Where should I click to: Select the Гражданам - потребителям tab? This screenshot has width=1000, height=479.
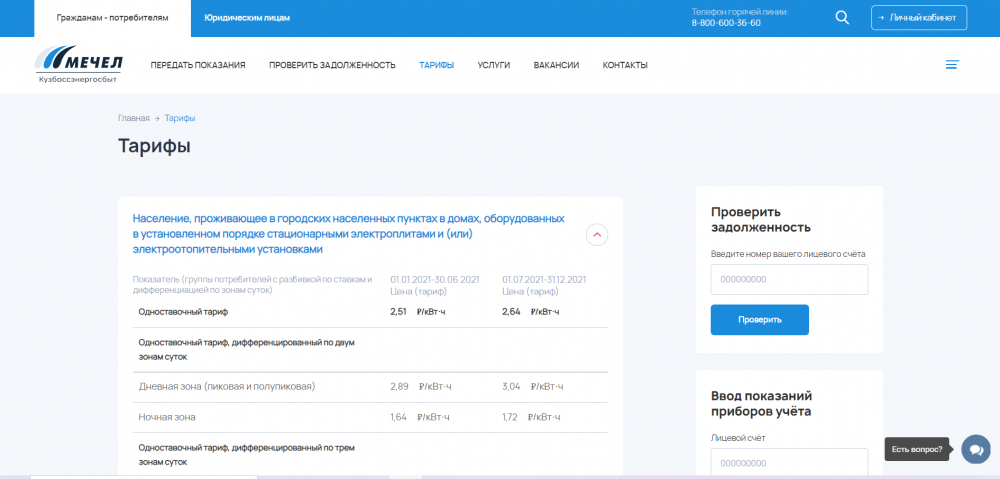pyautogui.click(x=112, y=18)
